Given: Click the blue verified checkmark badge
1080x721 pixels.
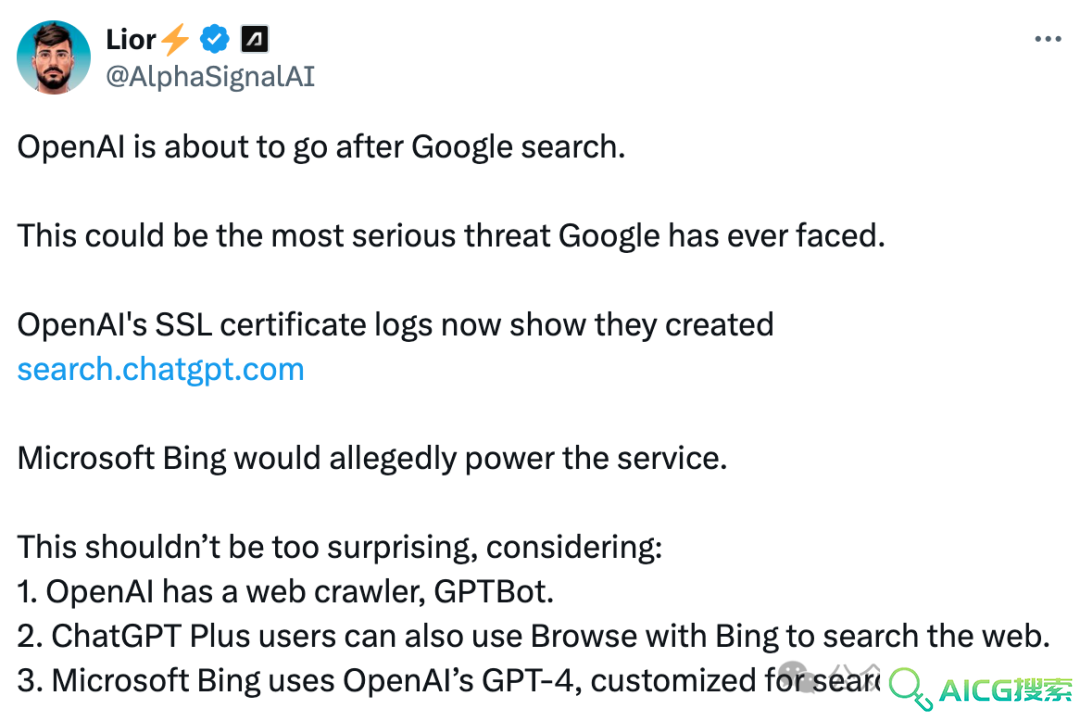Looking at the screenshot, I should click(x=214, y=39).
